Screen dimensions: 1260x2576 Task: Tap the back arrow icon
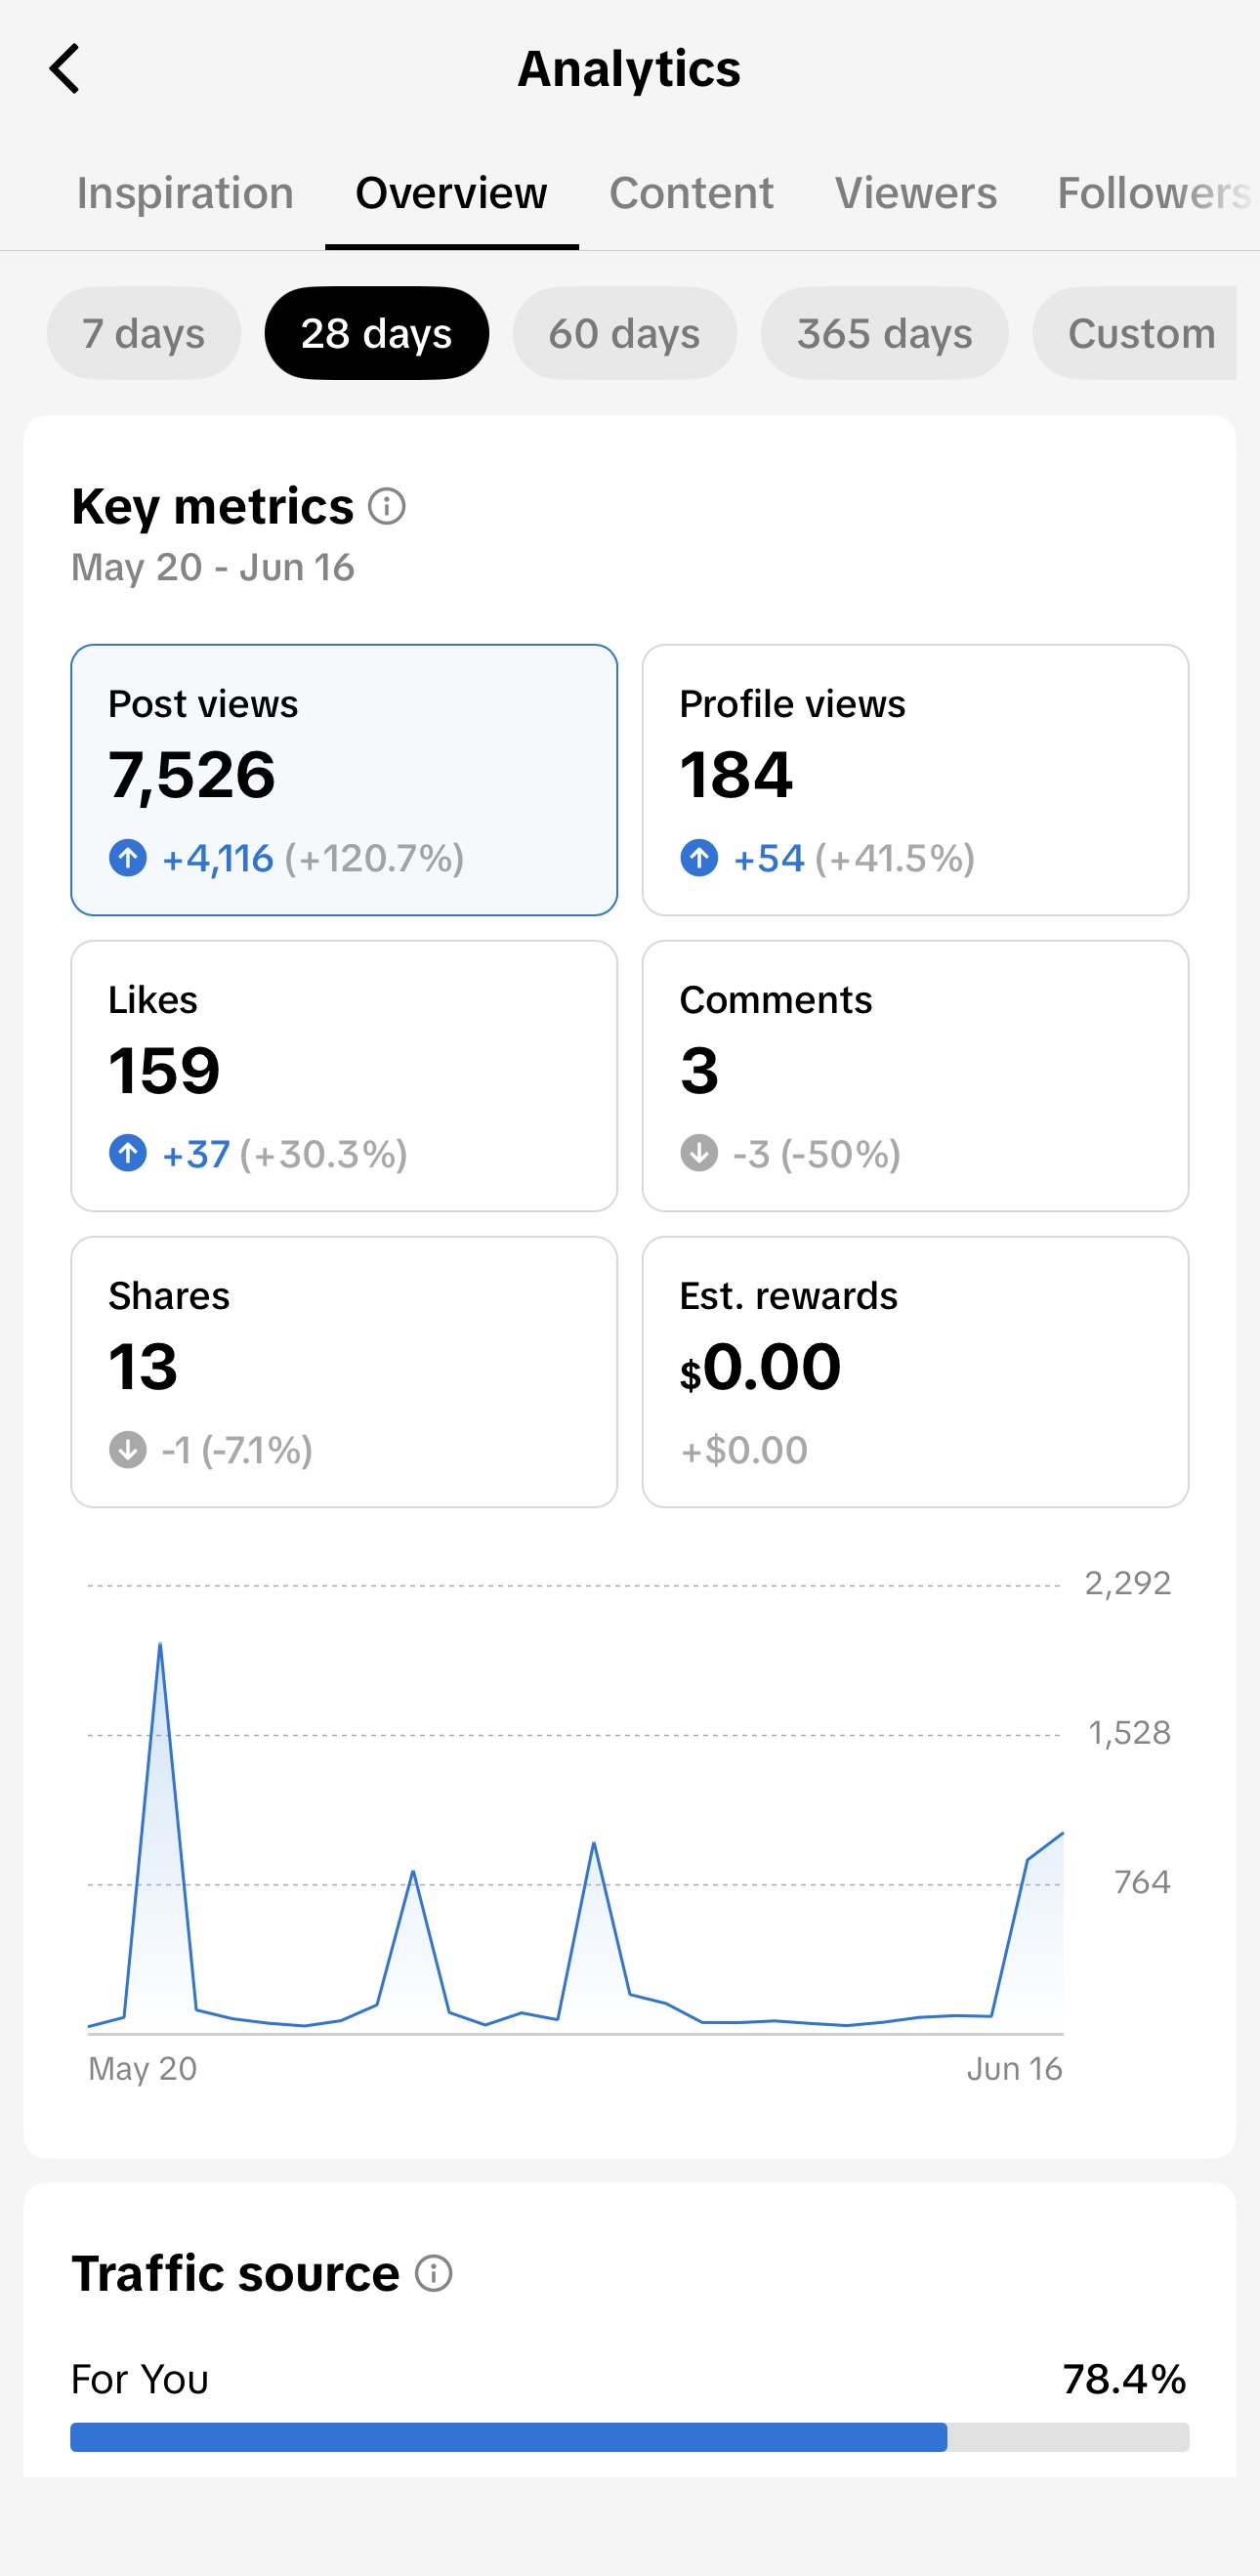click(x=64, y=69)
